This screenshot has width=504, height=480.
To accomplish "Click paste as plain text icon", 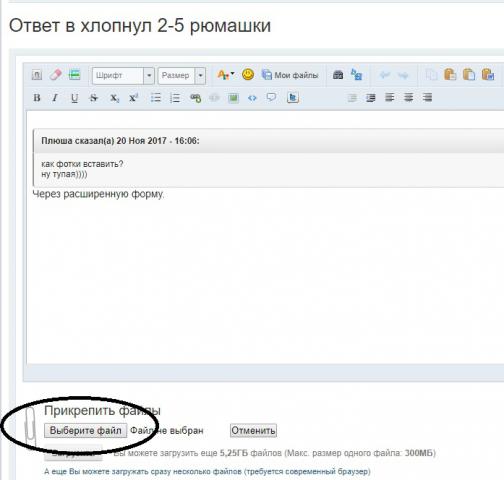I will click(469, 75).
